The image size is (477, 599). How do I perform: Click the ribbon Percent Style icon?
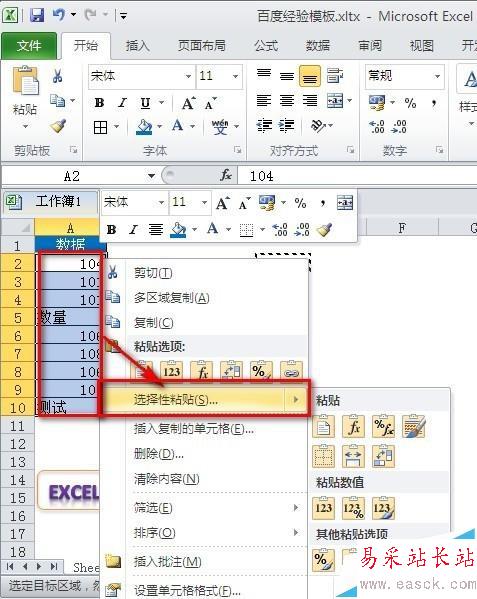[411, 103]
